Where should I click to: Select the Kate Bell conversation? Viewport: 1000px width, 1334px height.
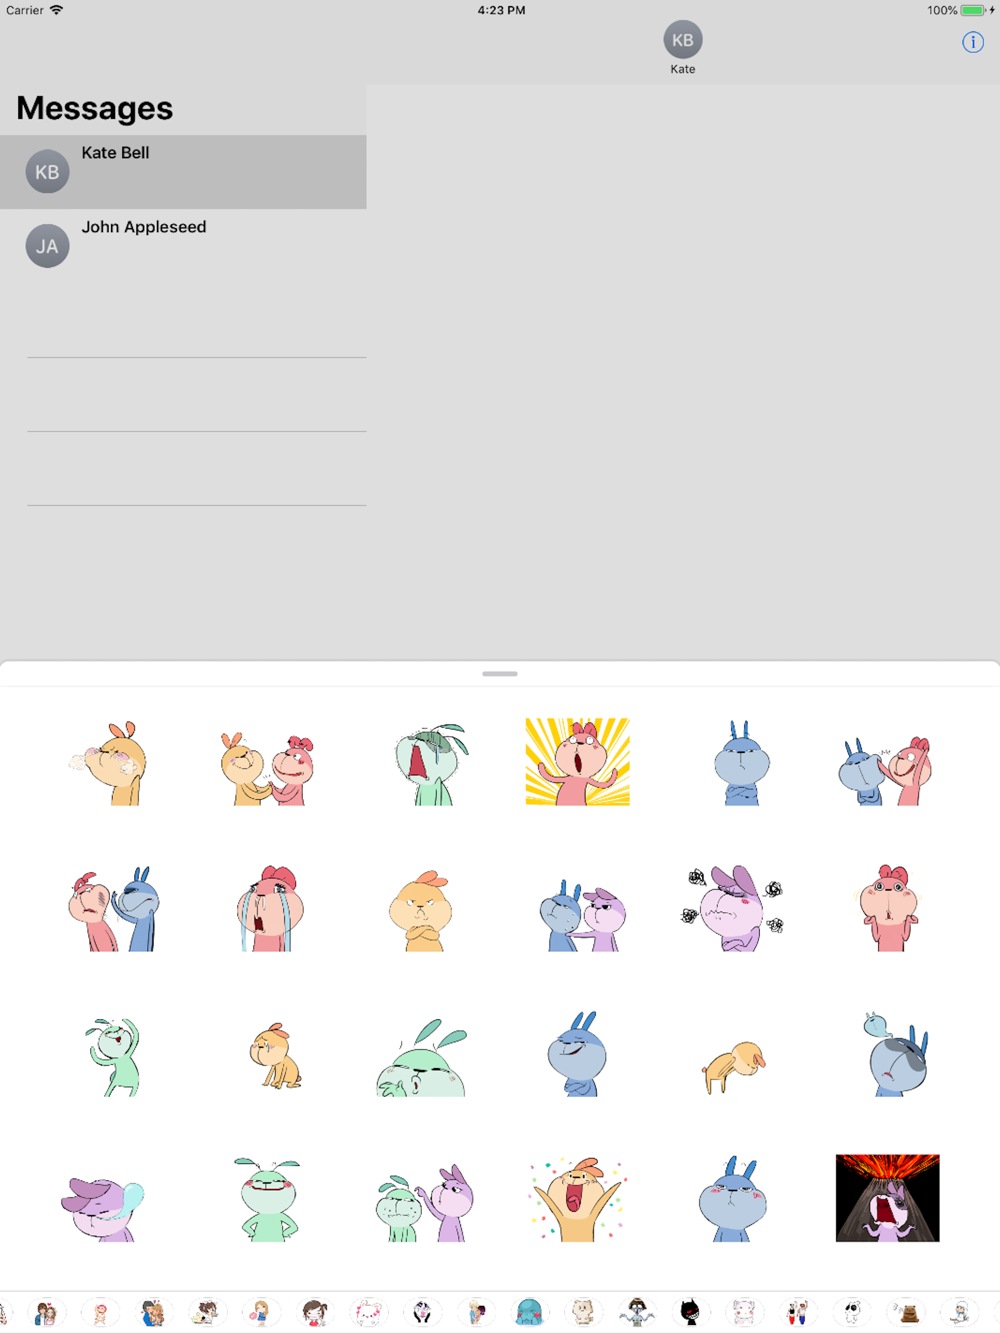(x=183, y=172)
